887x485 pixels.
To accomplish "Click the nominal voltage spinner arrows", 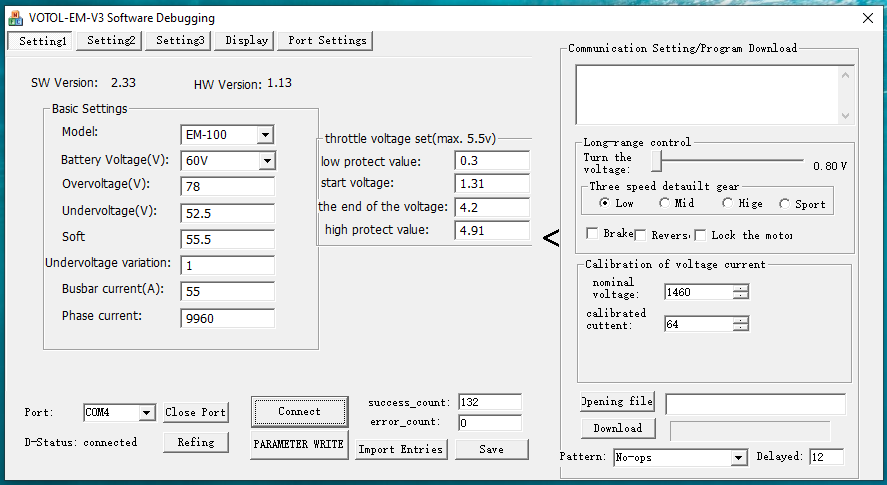I will [740, 292].
